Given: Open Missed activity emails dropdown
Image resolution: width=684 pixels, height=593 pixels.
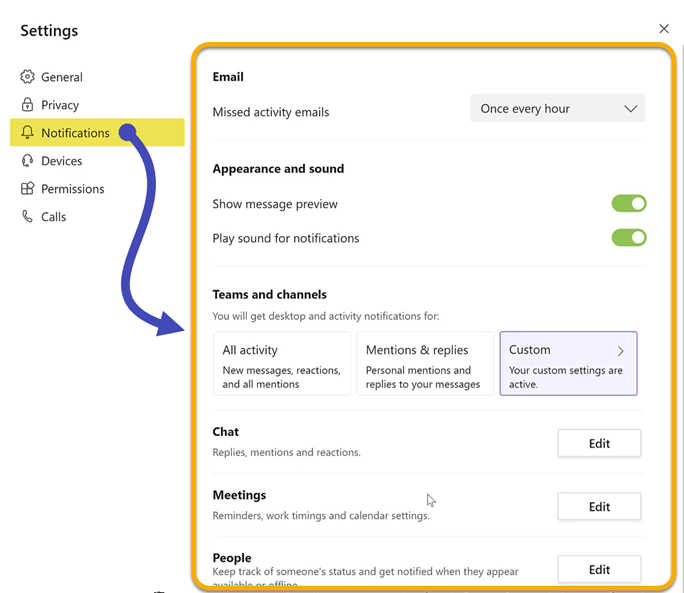Looking at the screenshot, I should (557, 108).
